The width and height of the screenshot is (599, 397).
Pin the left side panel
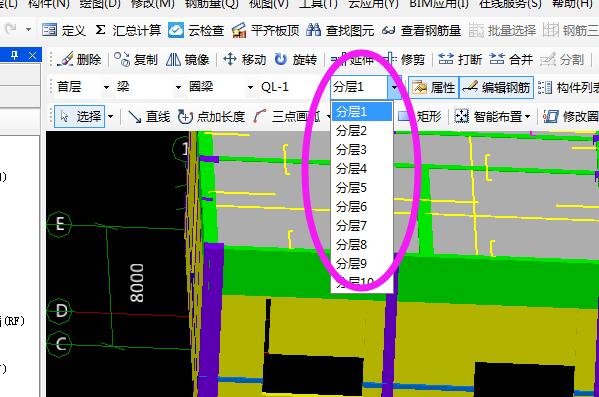tap(15, 56)
